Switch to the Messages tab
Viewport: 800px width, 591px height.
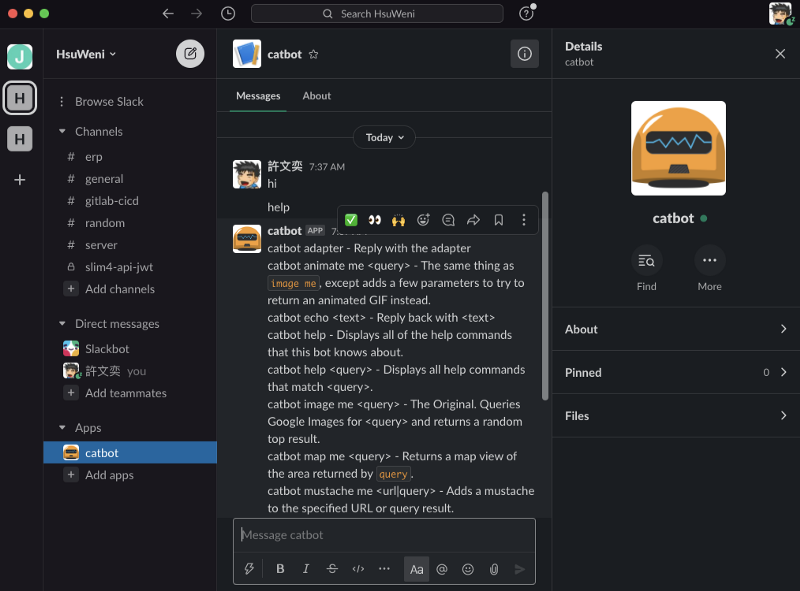258,96
